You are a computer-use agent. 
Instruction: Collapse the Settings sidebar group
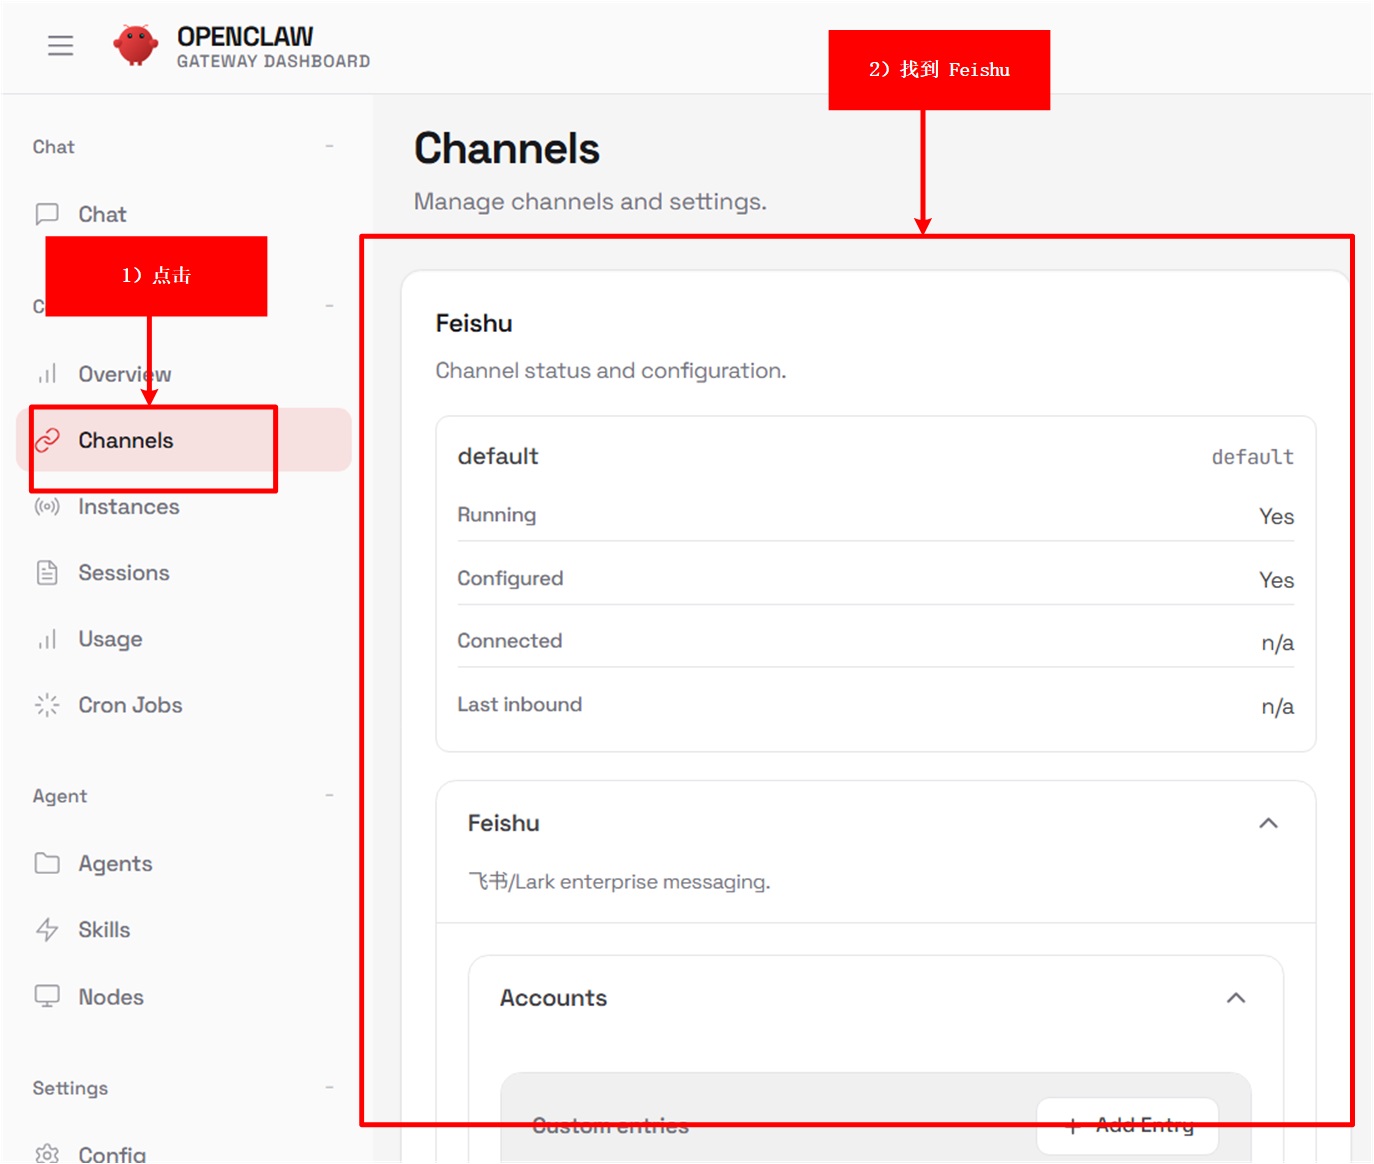coord(329,1088)
